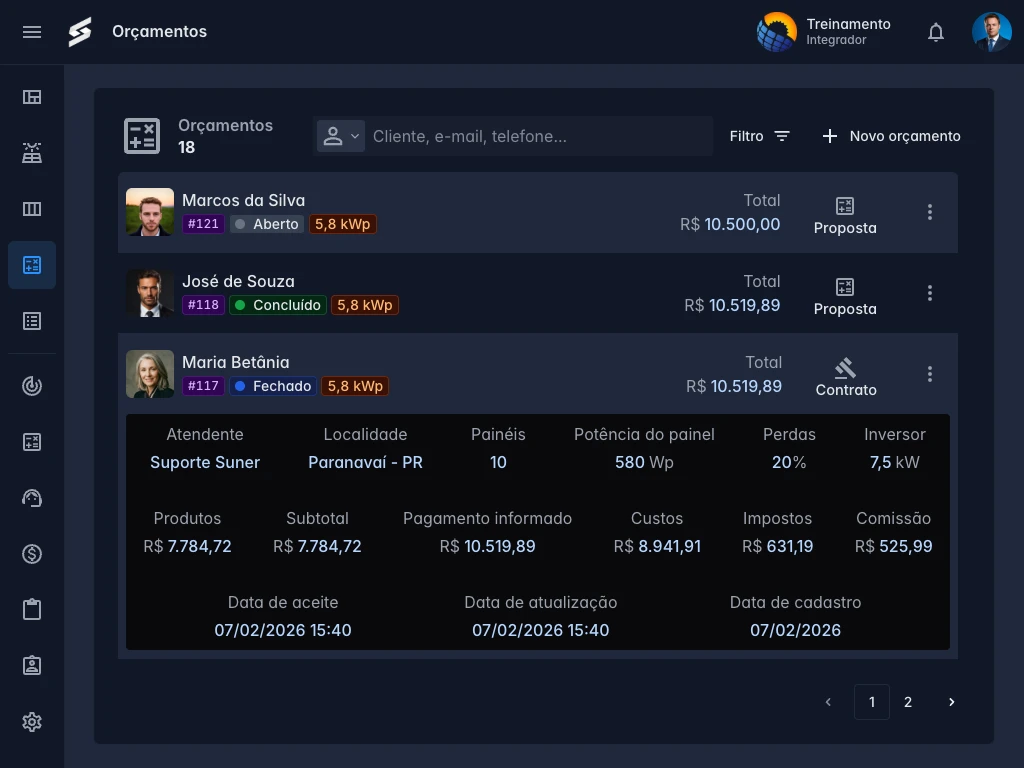Image resolution: width=1024 pixels, height=768 pixels.
Task: Open the three-dot menu for Marcos da Silva
Action: [x=930, y=212]
